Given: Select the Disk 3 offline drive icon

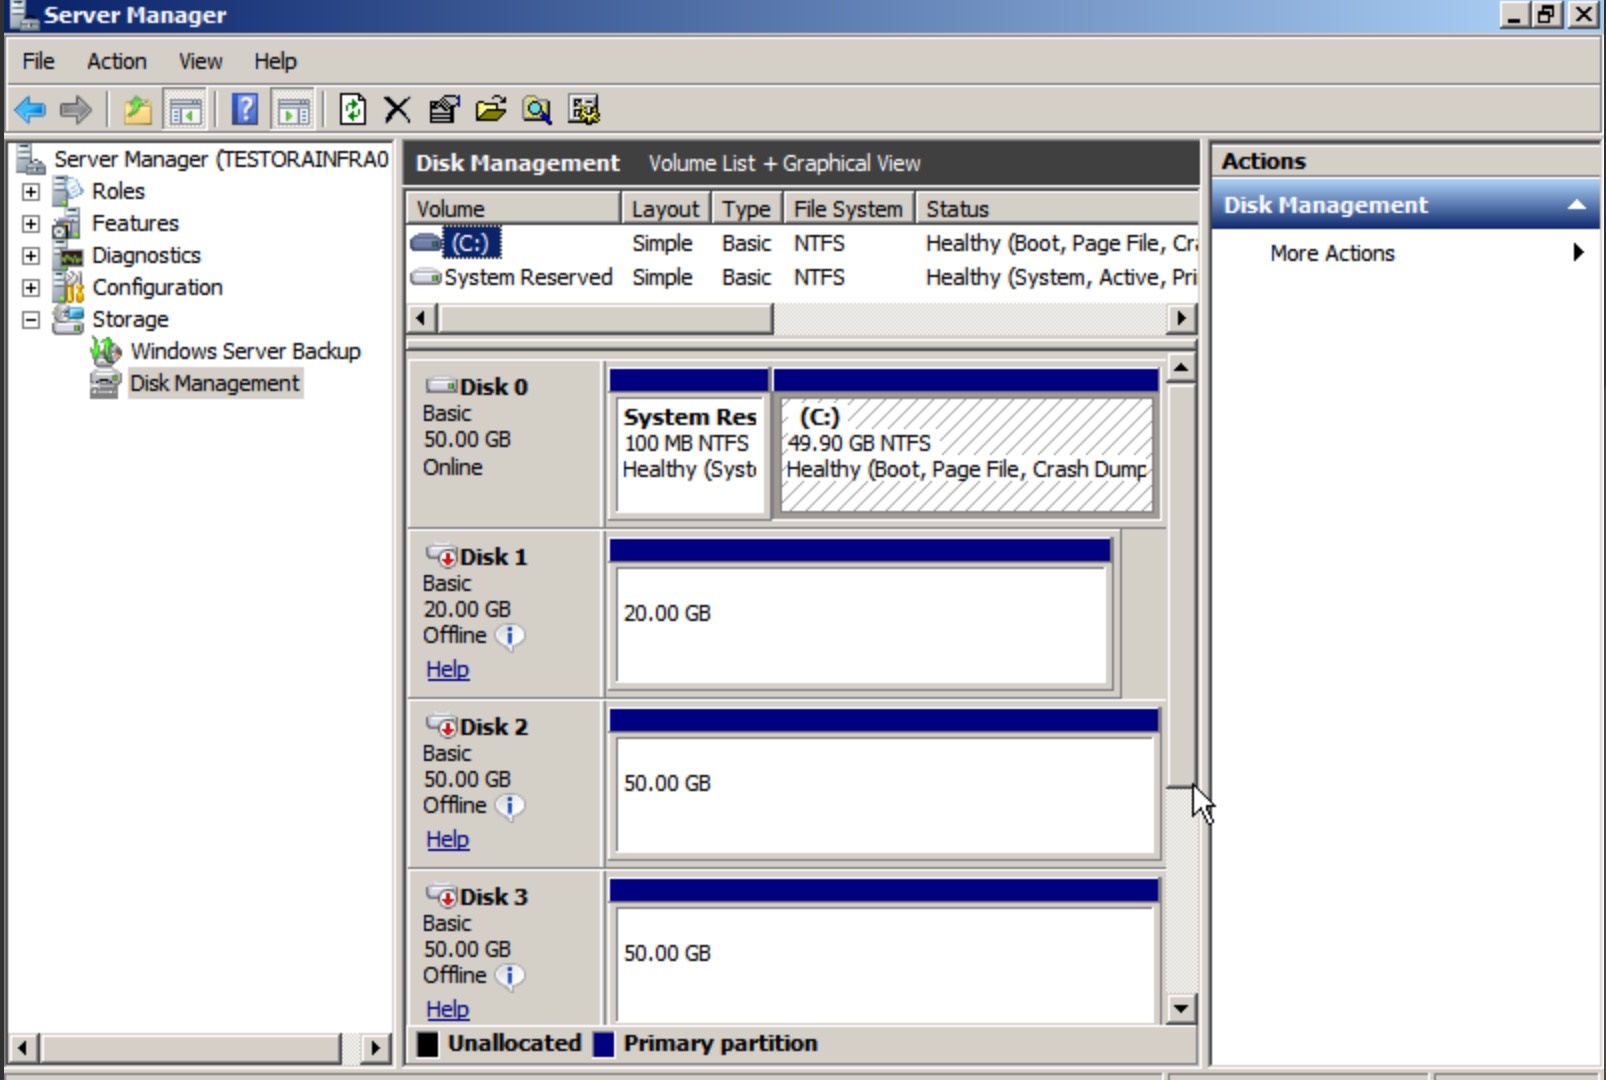Looking at the screenshot, I should point(441,896).
